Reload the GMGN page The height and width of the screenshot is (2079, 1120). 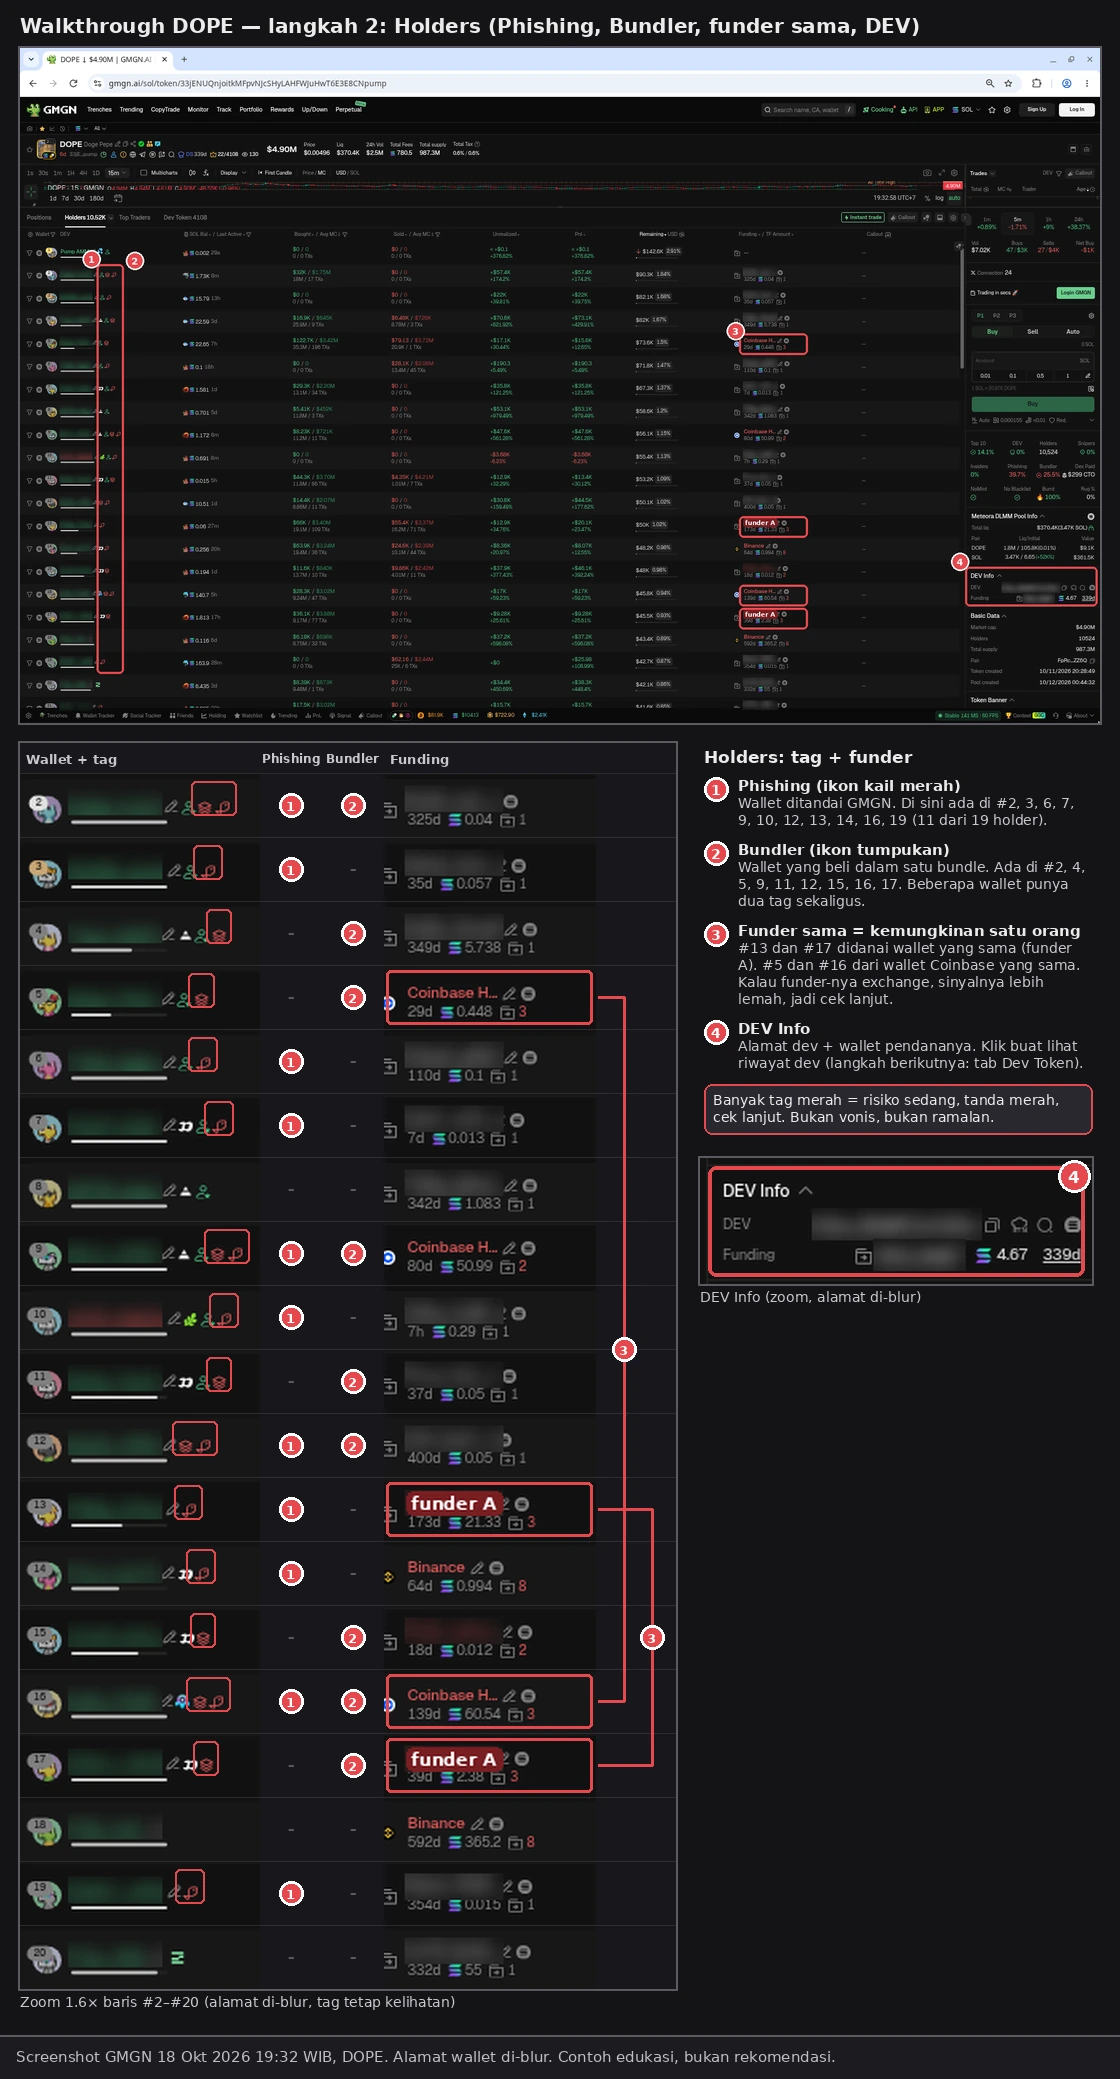click(x=73, y=83)
